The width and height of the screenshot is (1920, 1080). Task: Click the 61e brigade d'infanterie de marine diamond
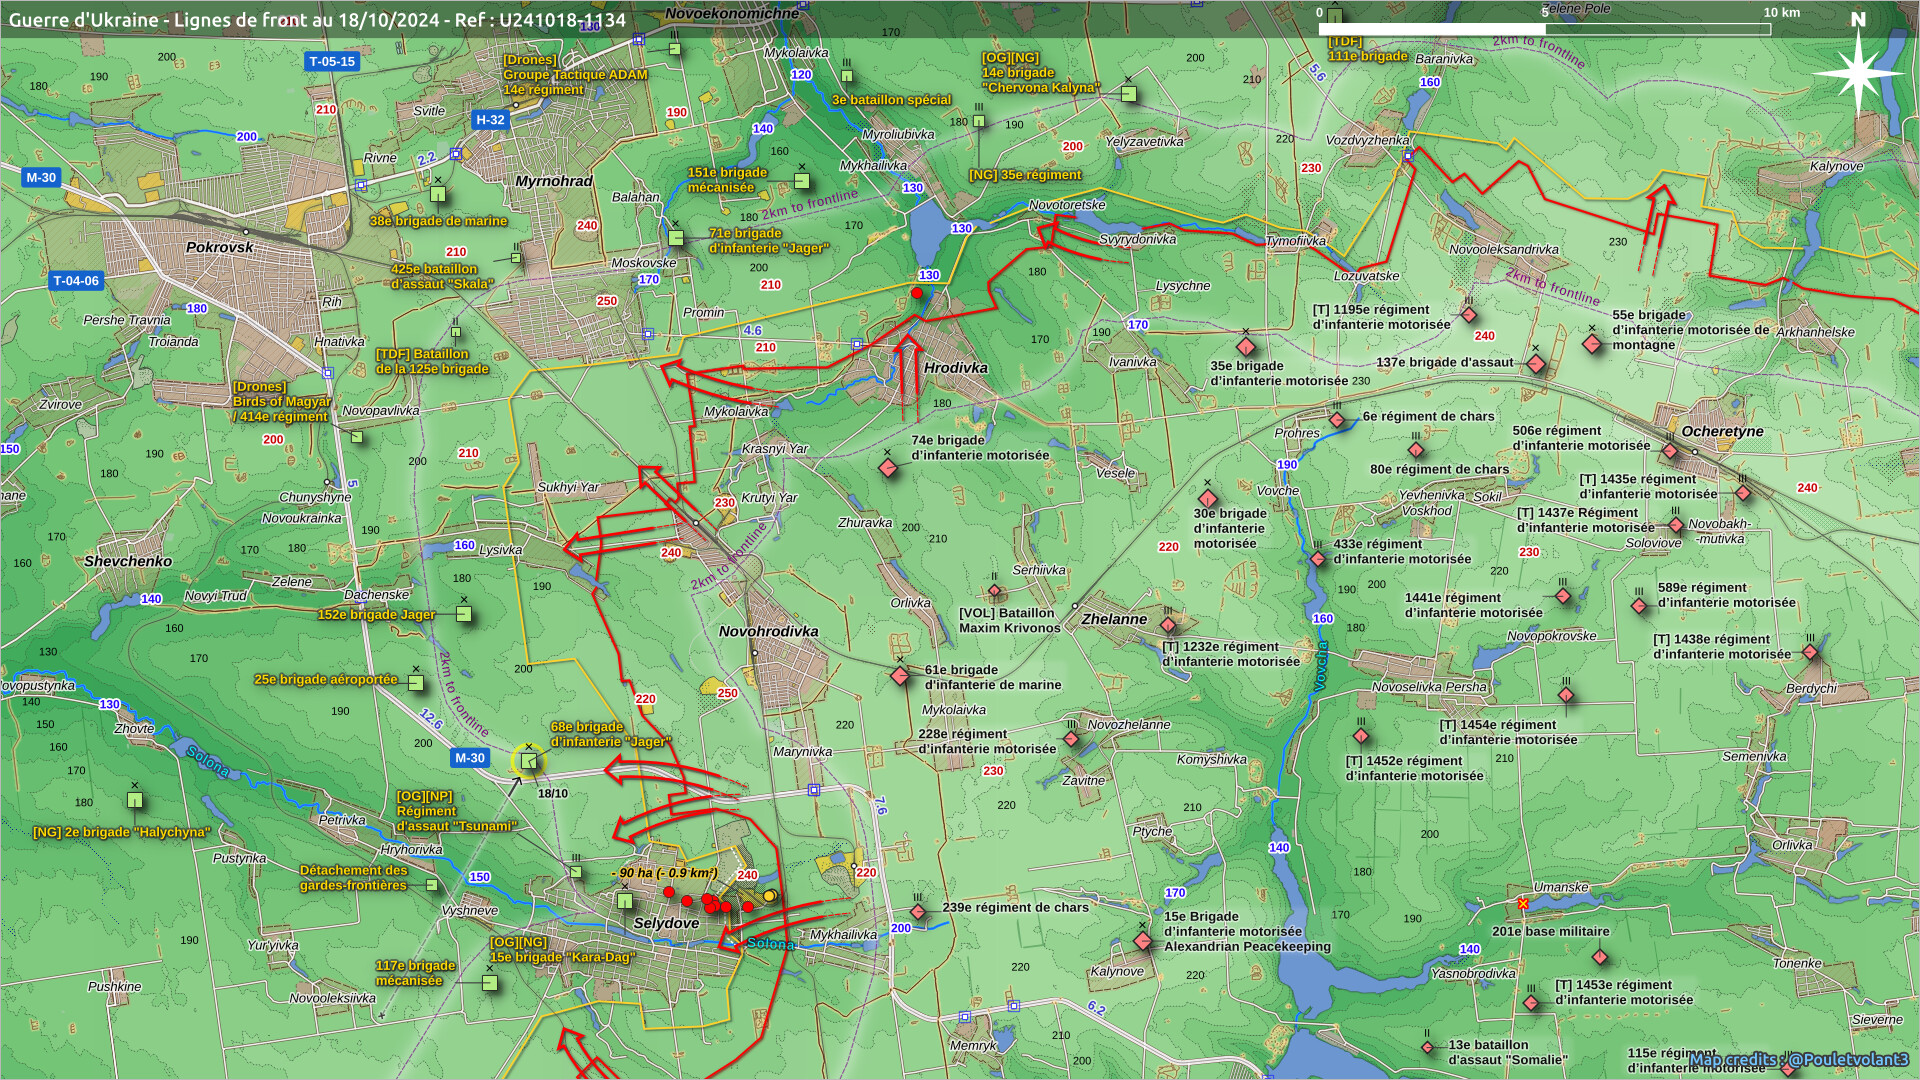[x=900, y=676]
